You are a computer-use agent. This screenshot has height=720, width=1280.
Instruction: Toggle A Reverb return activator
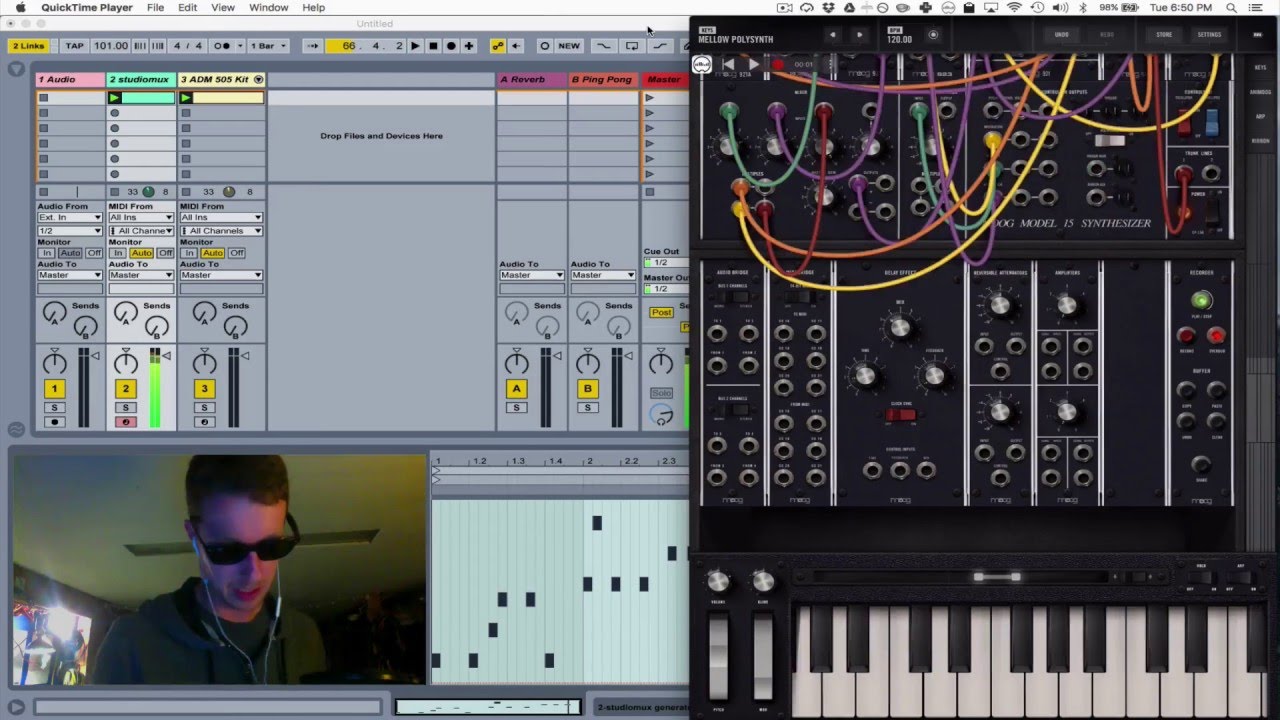(x=516, y=389)
